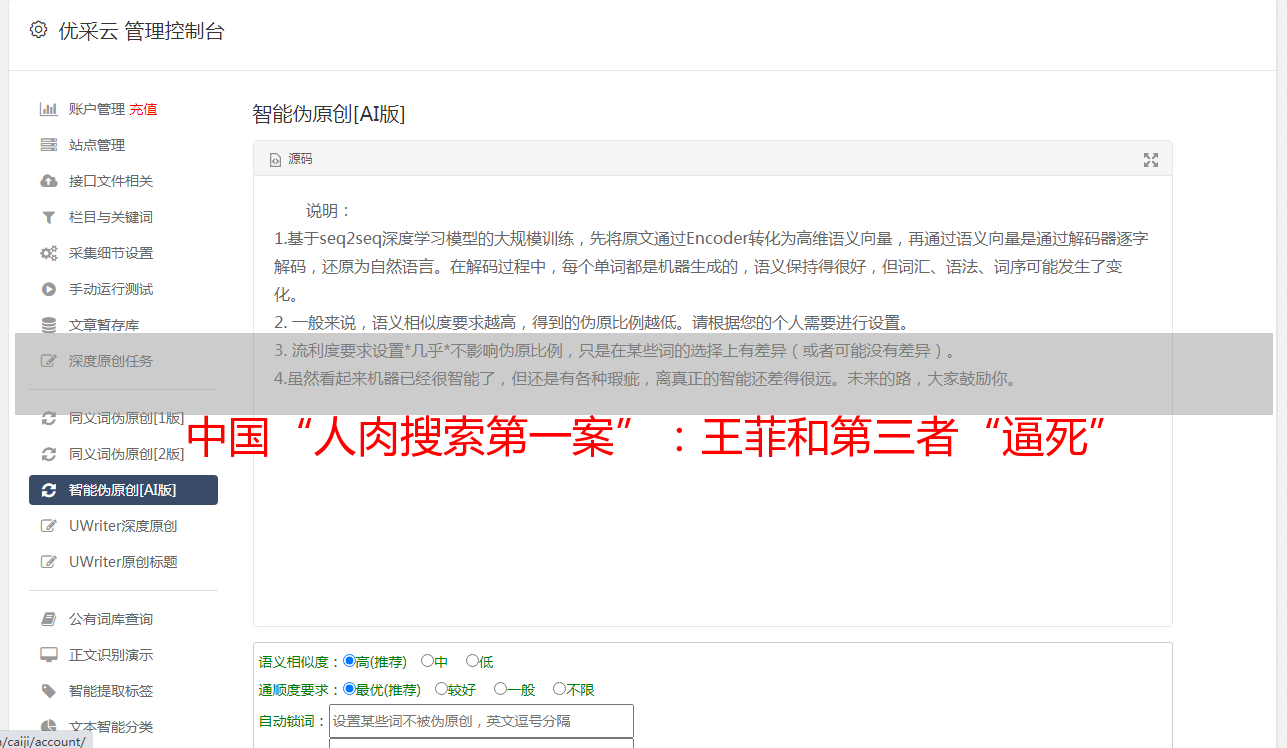Click the gear icon beside 优采云 管理控制台
Screen dimensions: 1287x748
coord(38,30)
